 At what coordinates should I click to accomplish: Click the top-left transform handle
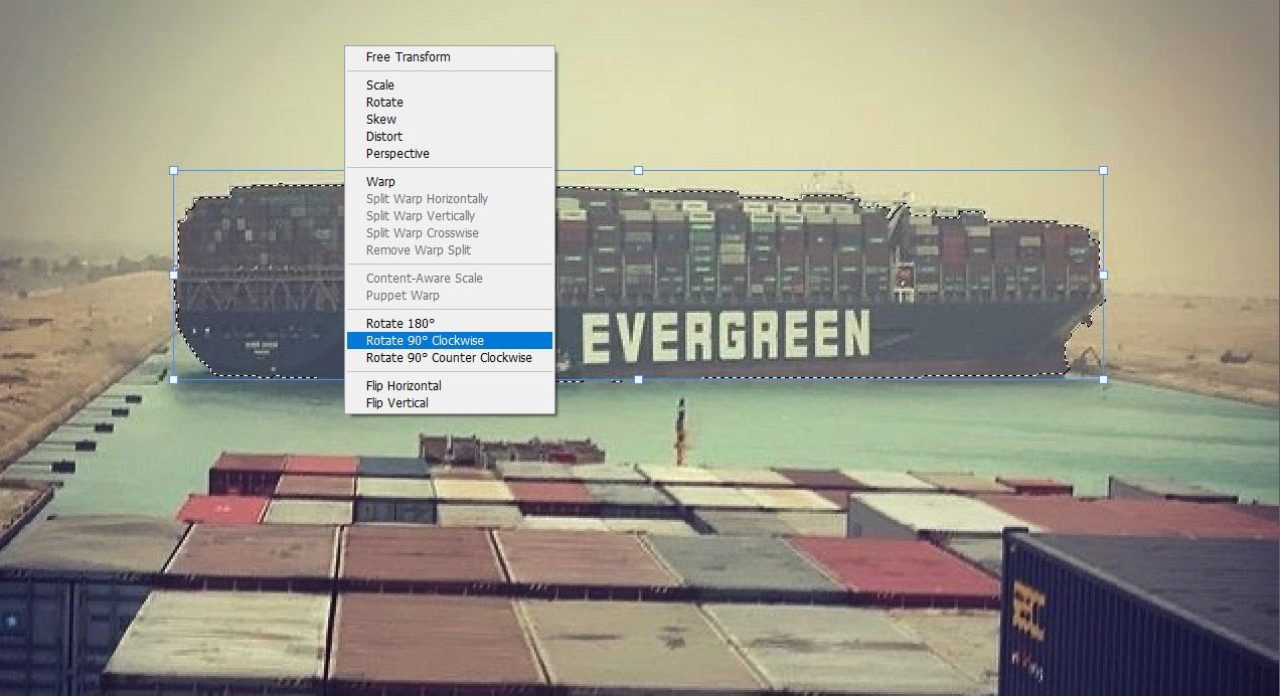pos(173,170)
